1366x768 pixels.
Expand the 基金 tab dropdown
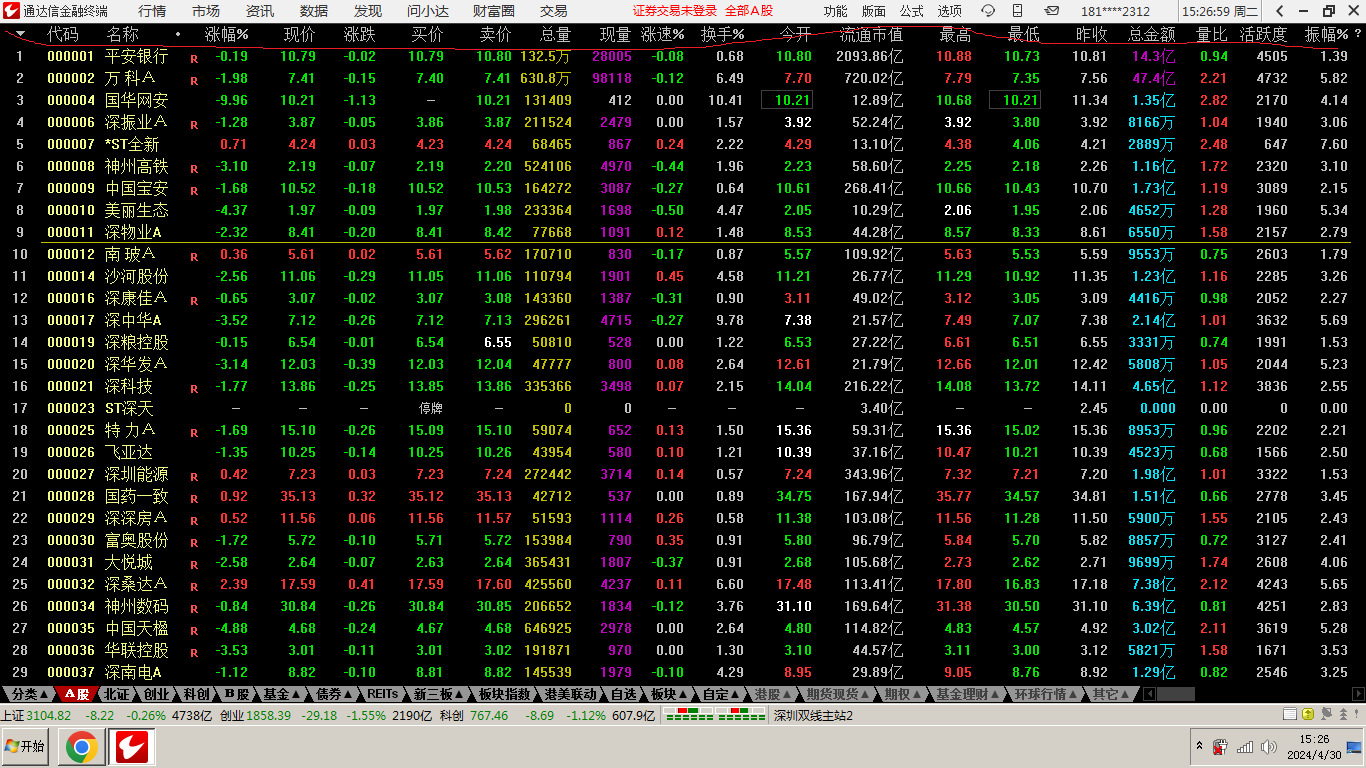tap(283, 694)
